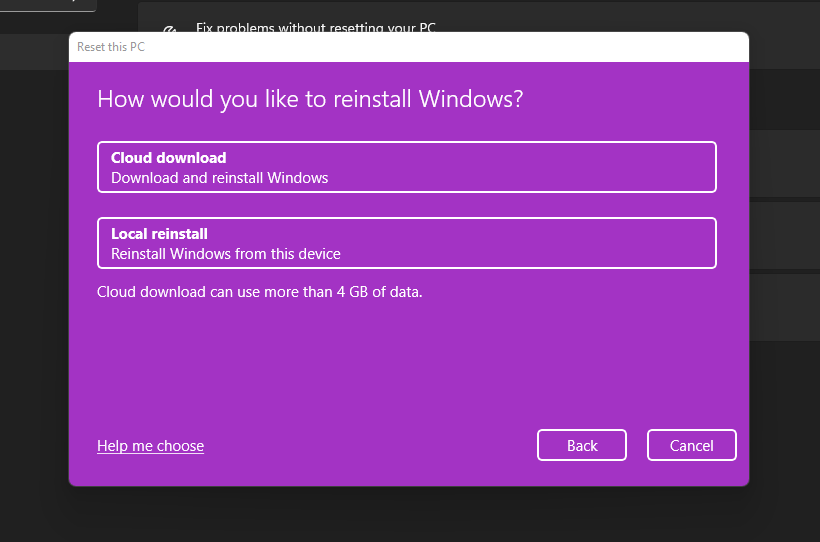
Task: Click 'Fix problems without resetting your PC' in Settings
Action: (315, 28)
